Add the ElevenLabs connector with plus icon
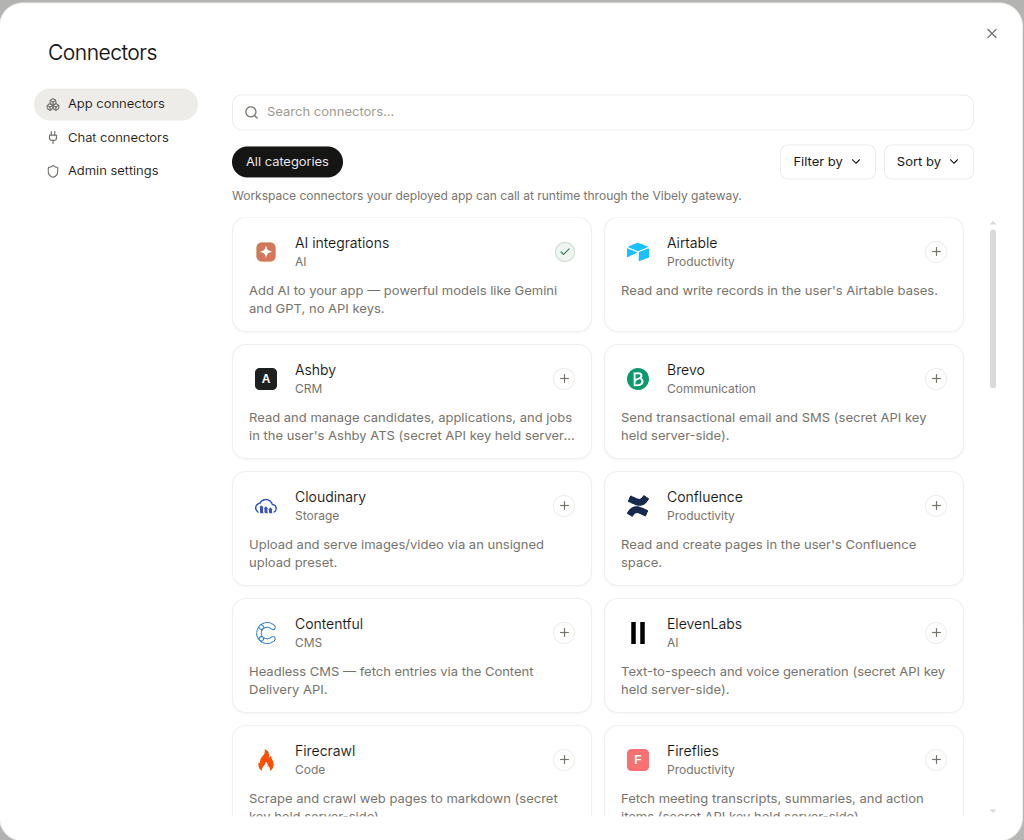Viewport: 1024px width, 840px height. (x=936, y=633)
